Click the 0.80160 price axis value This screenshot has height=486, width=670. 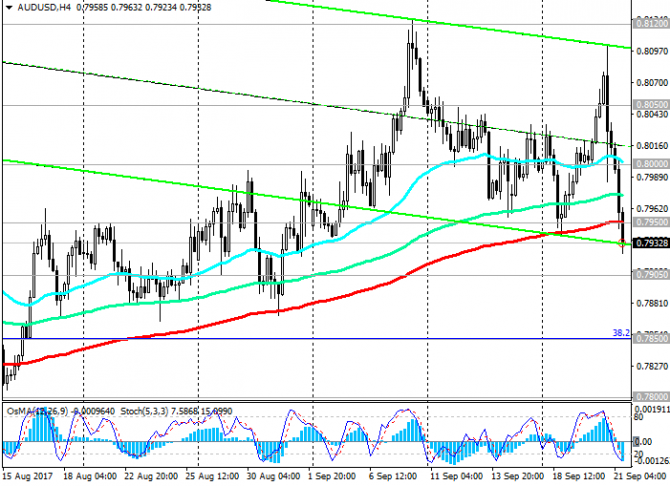[x=652, y=146]
